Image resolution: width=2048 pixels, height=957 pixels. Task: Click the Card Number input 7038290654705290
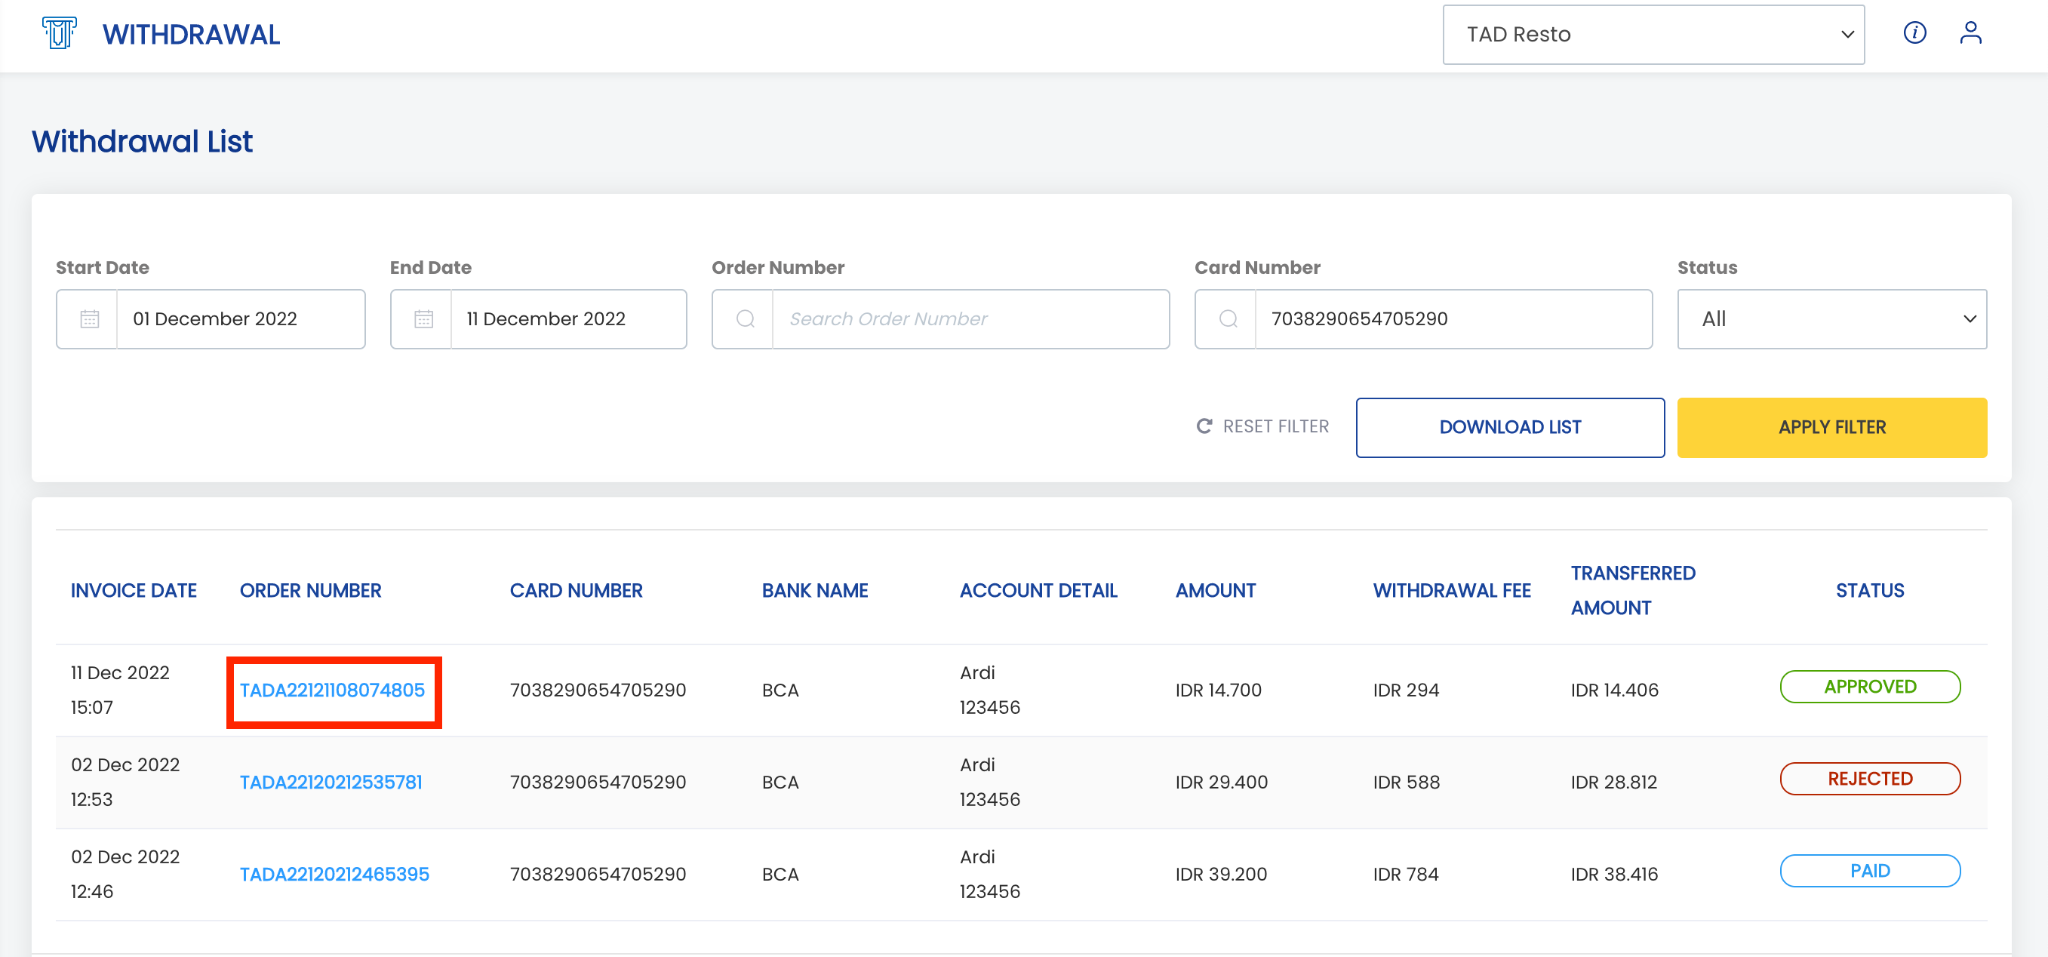pos(1453,319)
